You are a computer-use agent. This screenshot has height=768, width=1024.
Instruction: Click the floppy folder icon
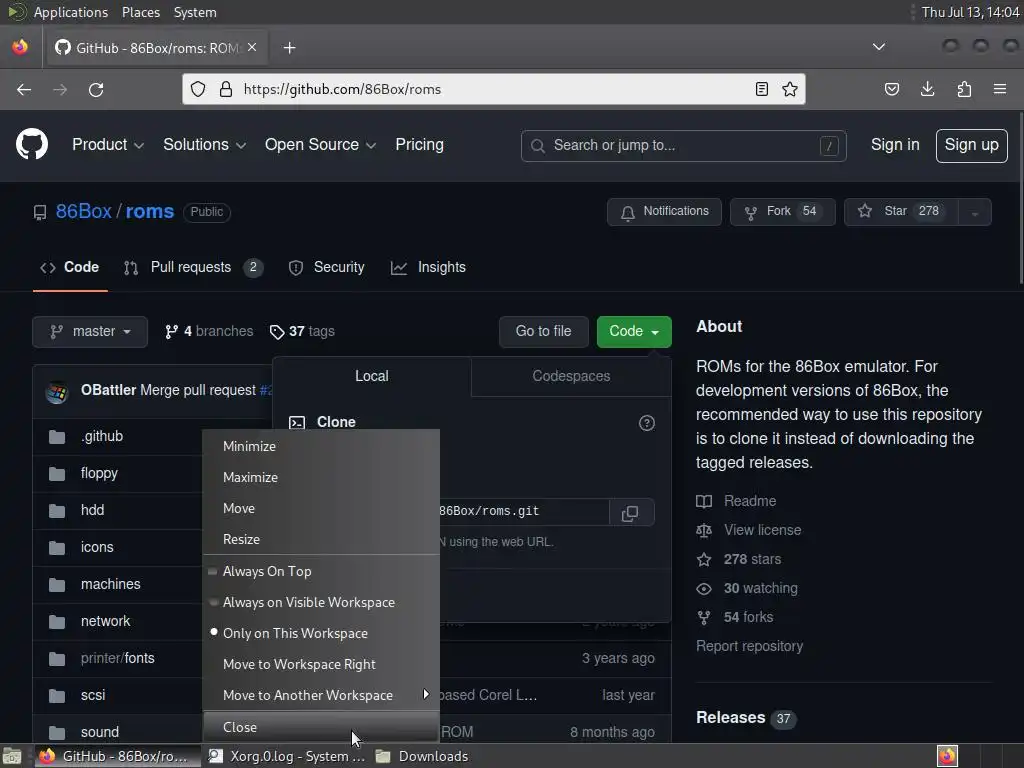pos(57,473)
